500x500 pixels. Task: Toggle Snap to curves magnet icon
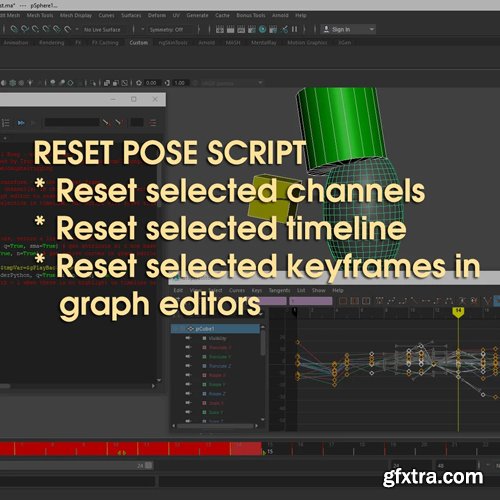(x=25, y=29)
